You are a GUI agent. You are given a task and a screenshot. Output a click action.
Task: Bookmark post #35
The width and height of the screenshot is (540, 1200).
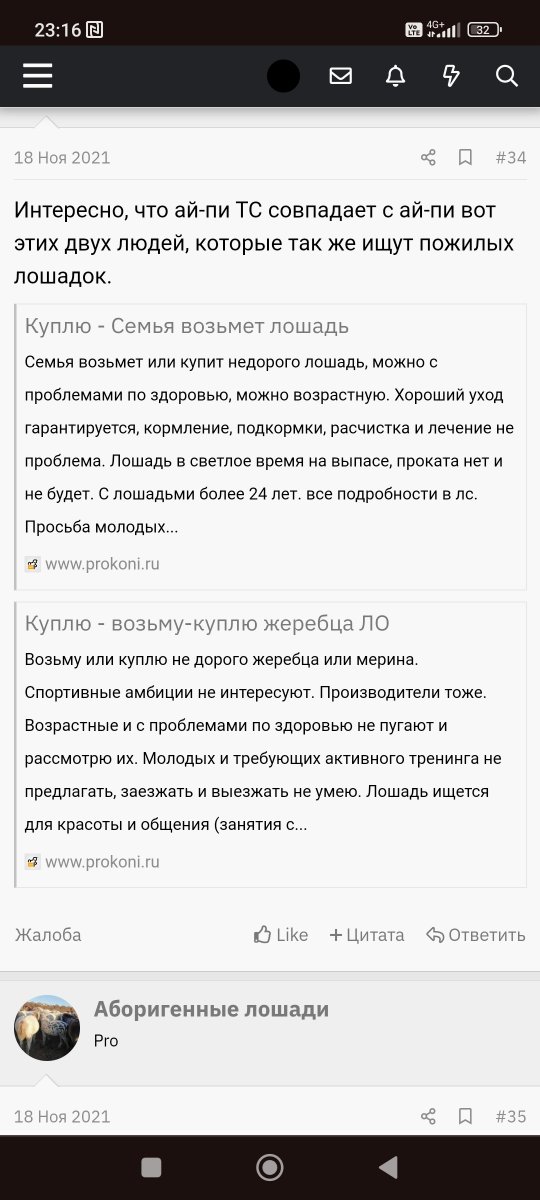click(466, 1116)
